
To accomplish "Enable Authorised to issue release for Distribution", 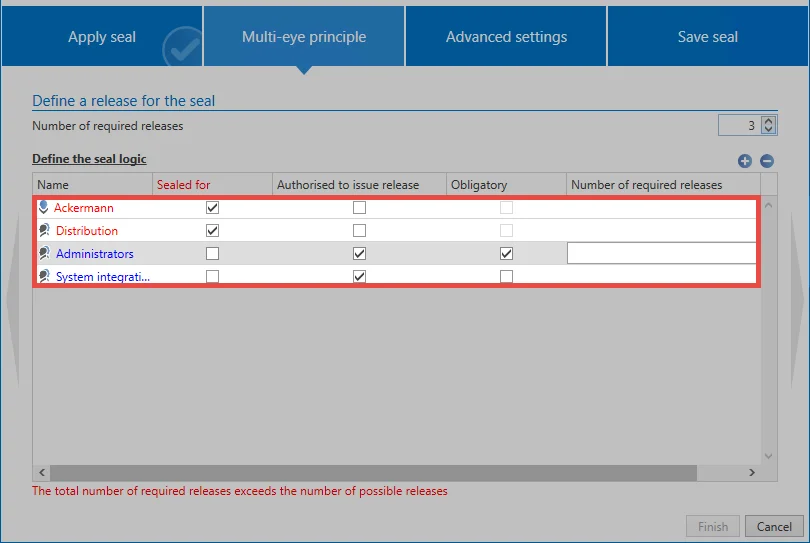I will [x=360, y=230].
